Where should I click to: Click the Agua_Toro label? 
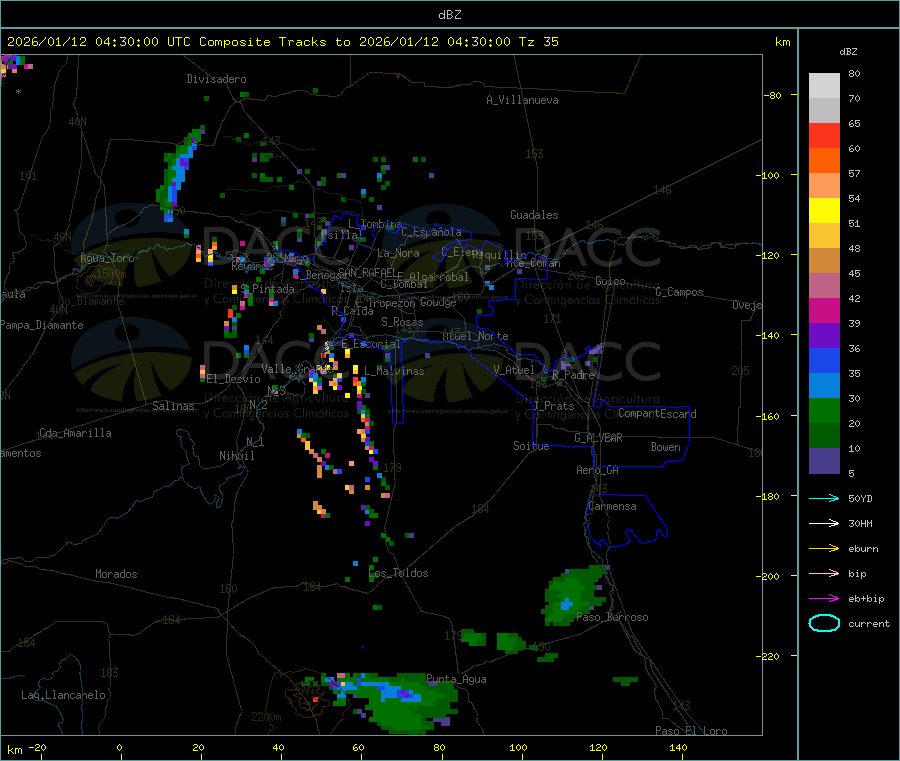click(x=107, y=258)
